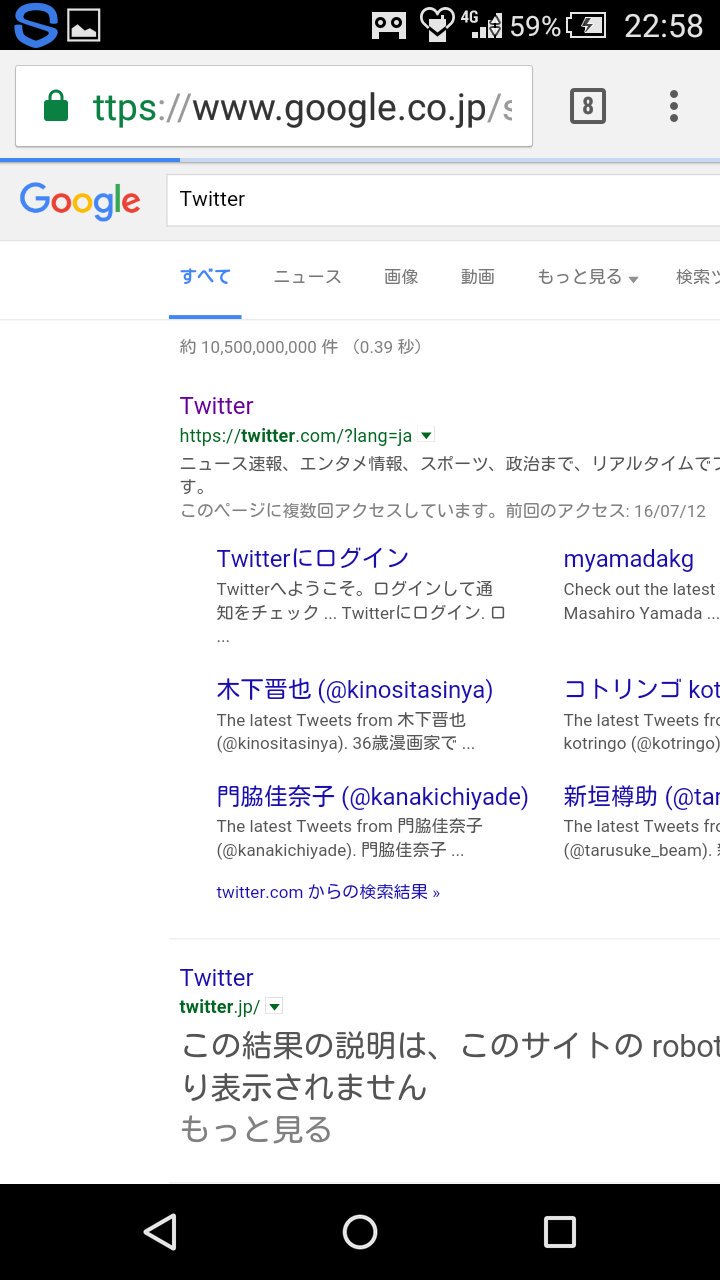Tap the cassette-shaped status bar icon
Image resolution: width=720 pixels, height=1280 pixels.
(389, 26)
